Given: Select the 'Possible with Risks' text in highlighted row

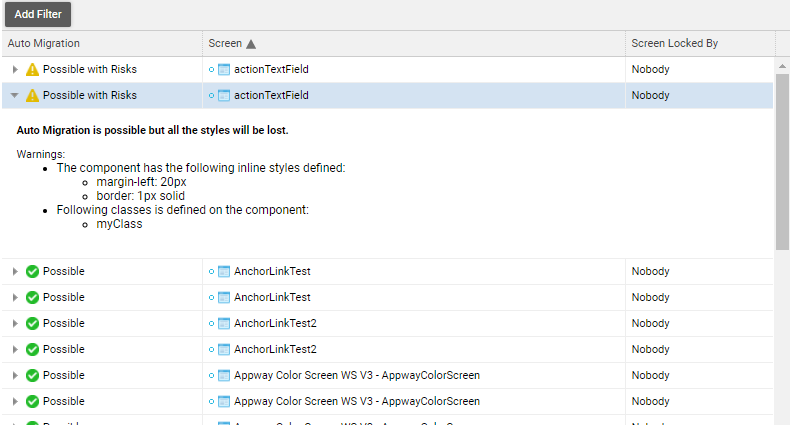Looking at the screenshot, I should 90,95.
